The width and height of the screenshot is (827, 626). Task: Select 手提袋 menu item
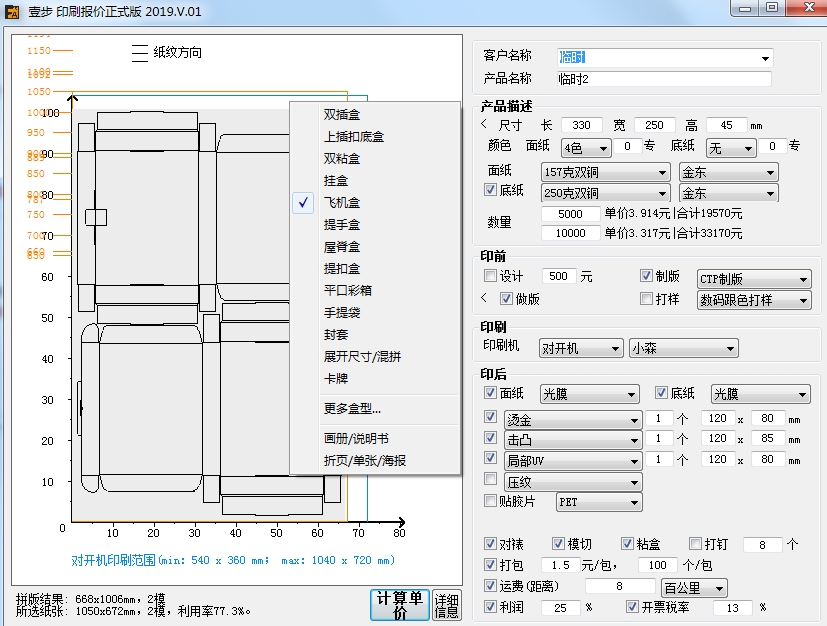(x=342, y=313)
